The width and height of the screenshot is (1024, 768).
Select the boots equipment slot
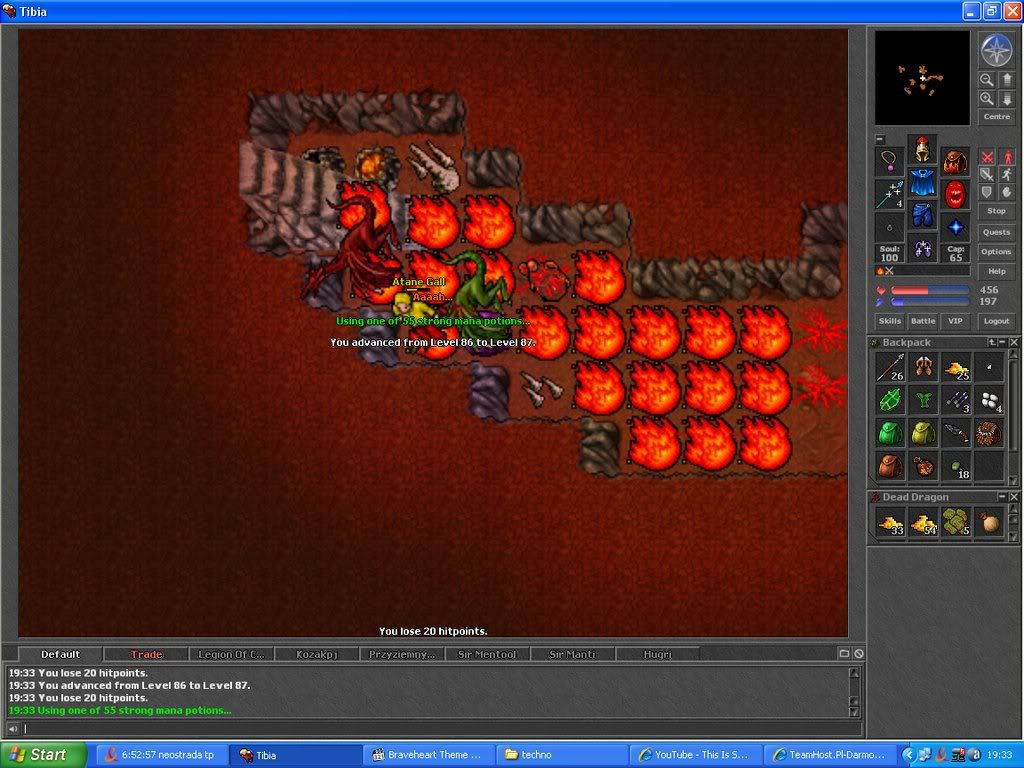[x=922, y=248]
